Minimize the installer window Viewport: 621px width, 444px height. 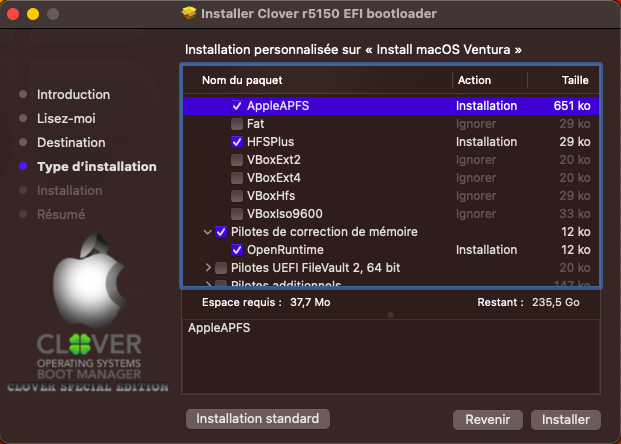tap(33, 14)
